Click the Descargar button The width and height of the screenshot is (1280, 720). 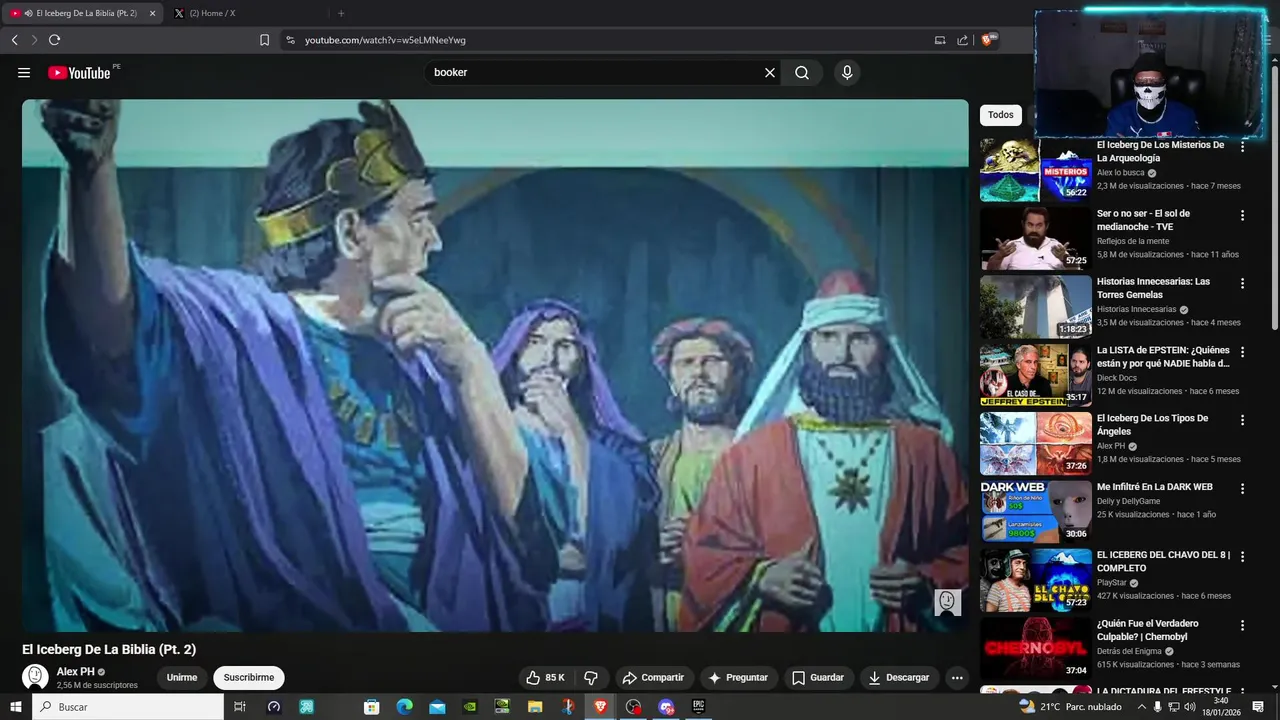[x=899, y=677]
